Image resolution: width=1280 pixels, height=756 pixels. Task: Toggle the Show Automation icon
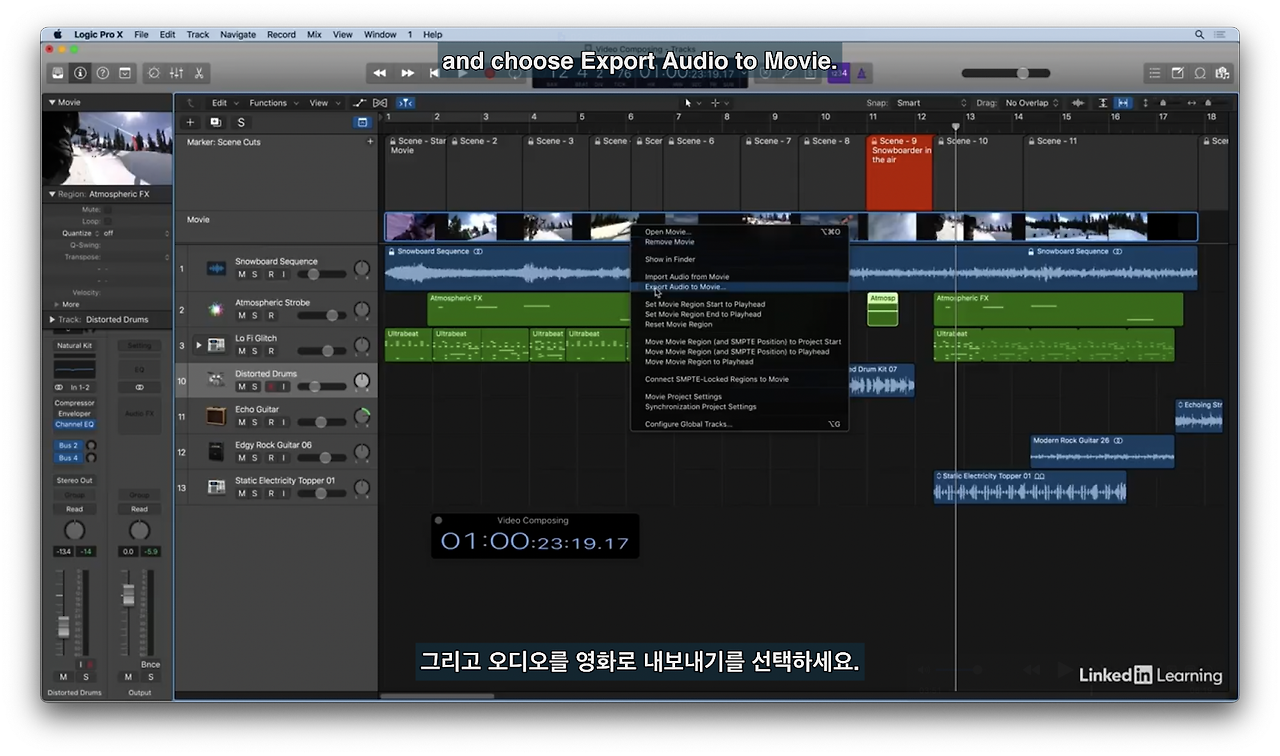coord(360,103)
